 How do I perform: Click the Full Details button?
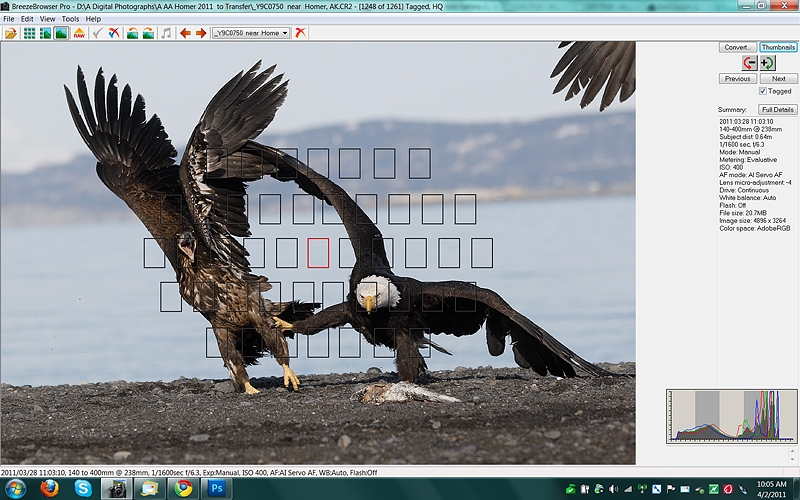coord(778,110)
